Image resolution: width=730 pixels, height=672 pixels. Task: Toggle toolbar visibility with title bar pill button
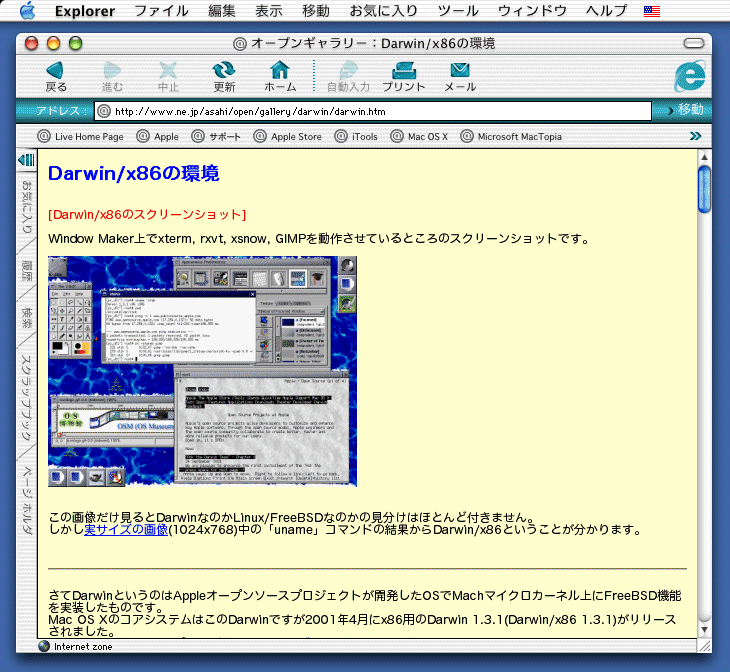[694, 43]
